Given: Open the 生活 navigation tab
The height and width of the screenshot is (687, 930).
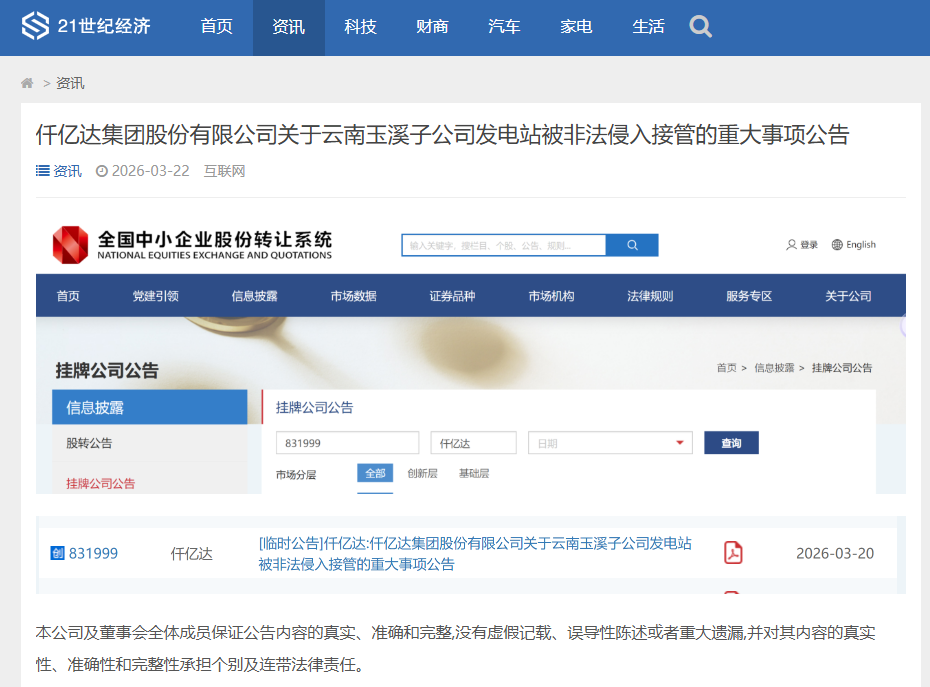Looking at the screenshot, I should (x=648, y=27).
